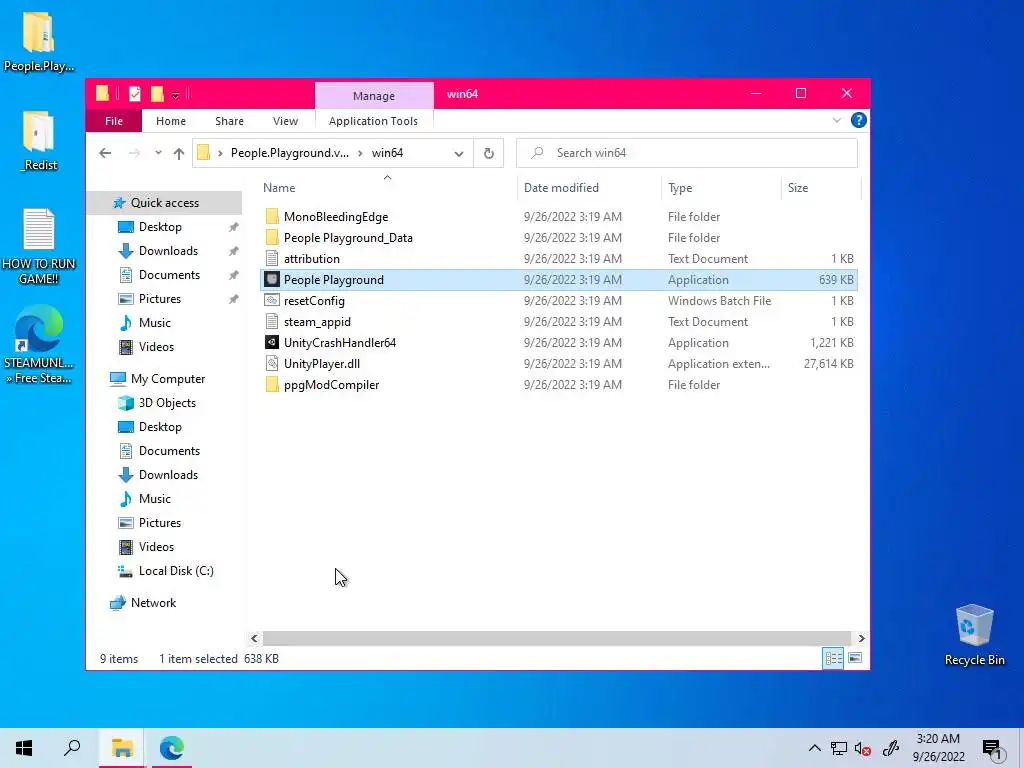The width and height of the screenshot is (1024, 768).
Task: Select the HOW TO RUN GAME!! text file
Action: tap(39, 247)
